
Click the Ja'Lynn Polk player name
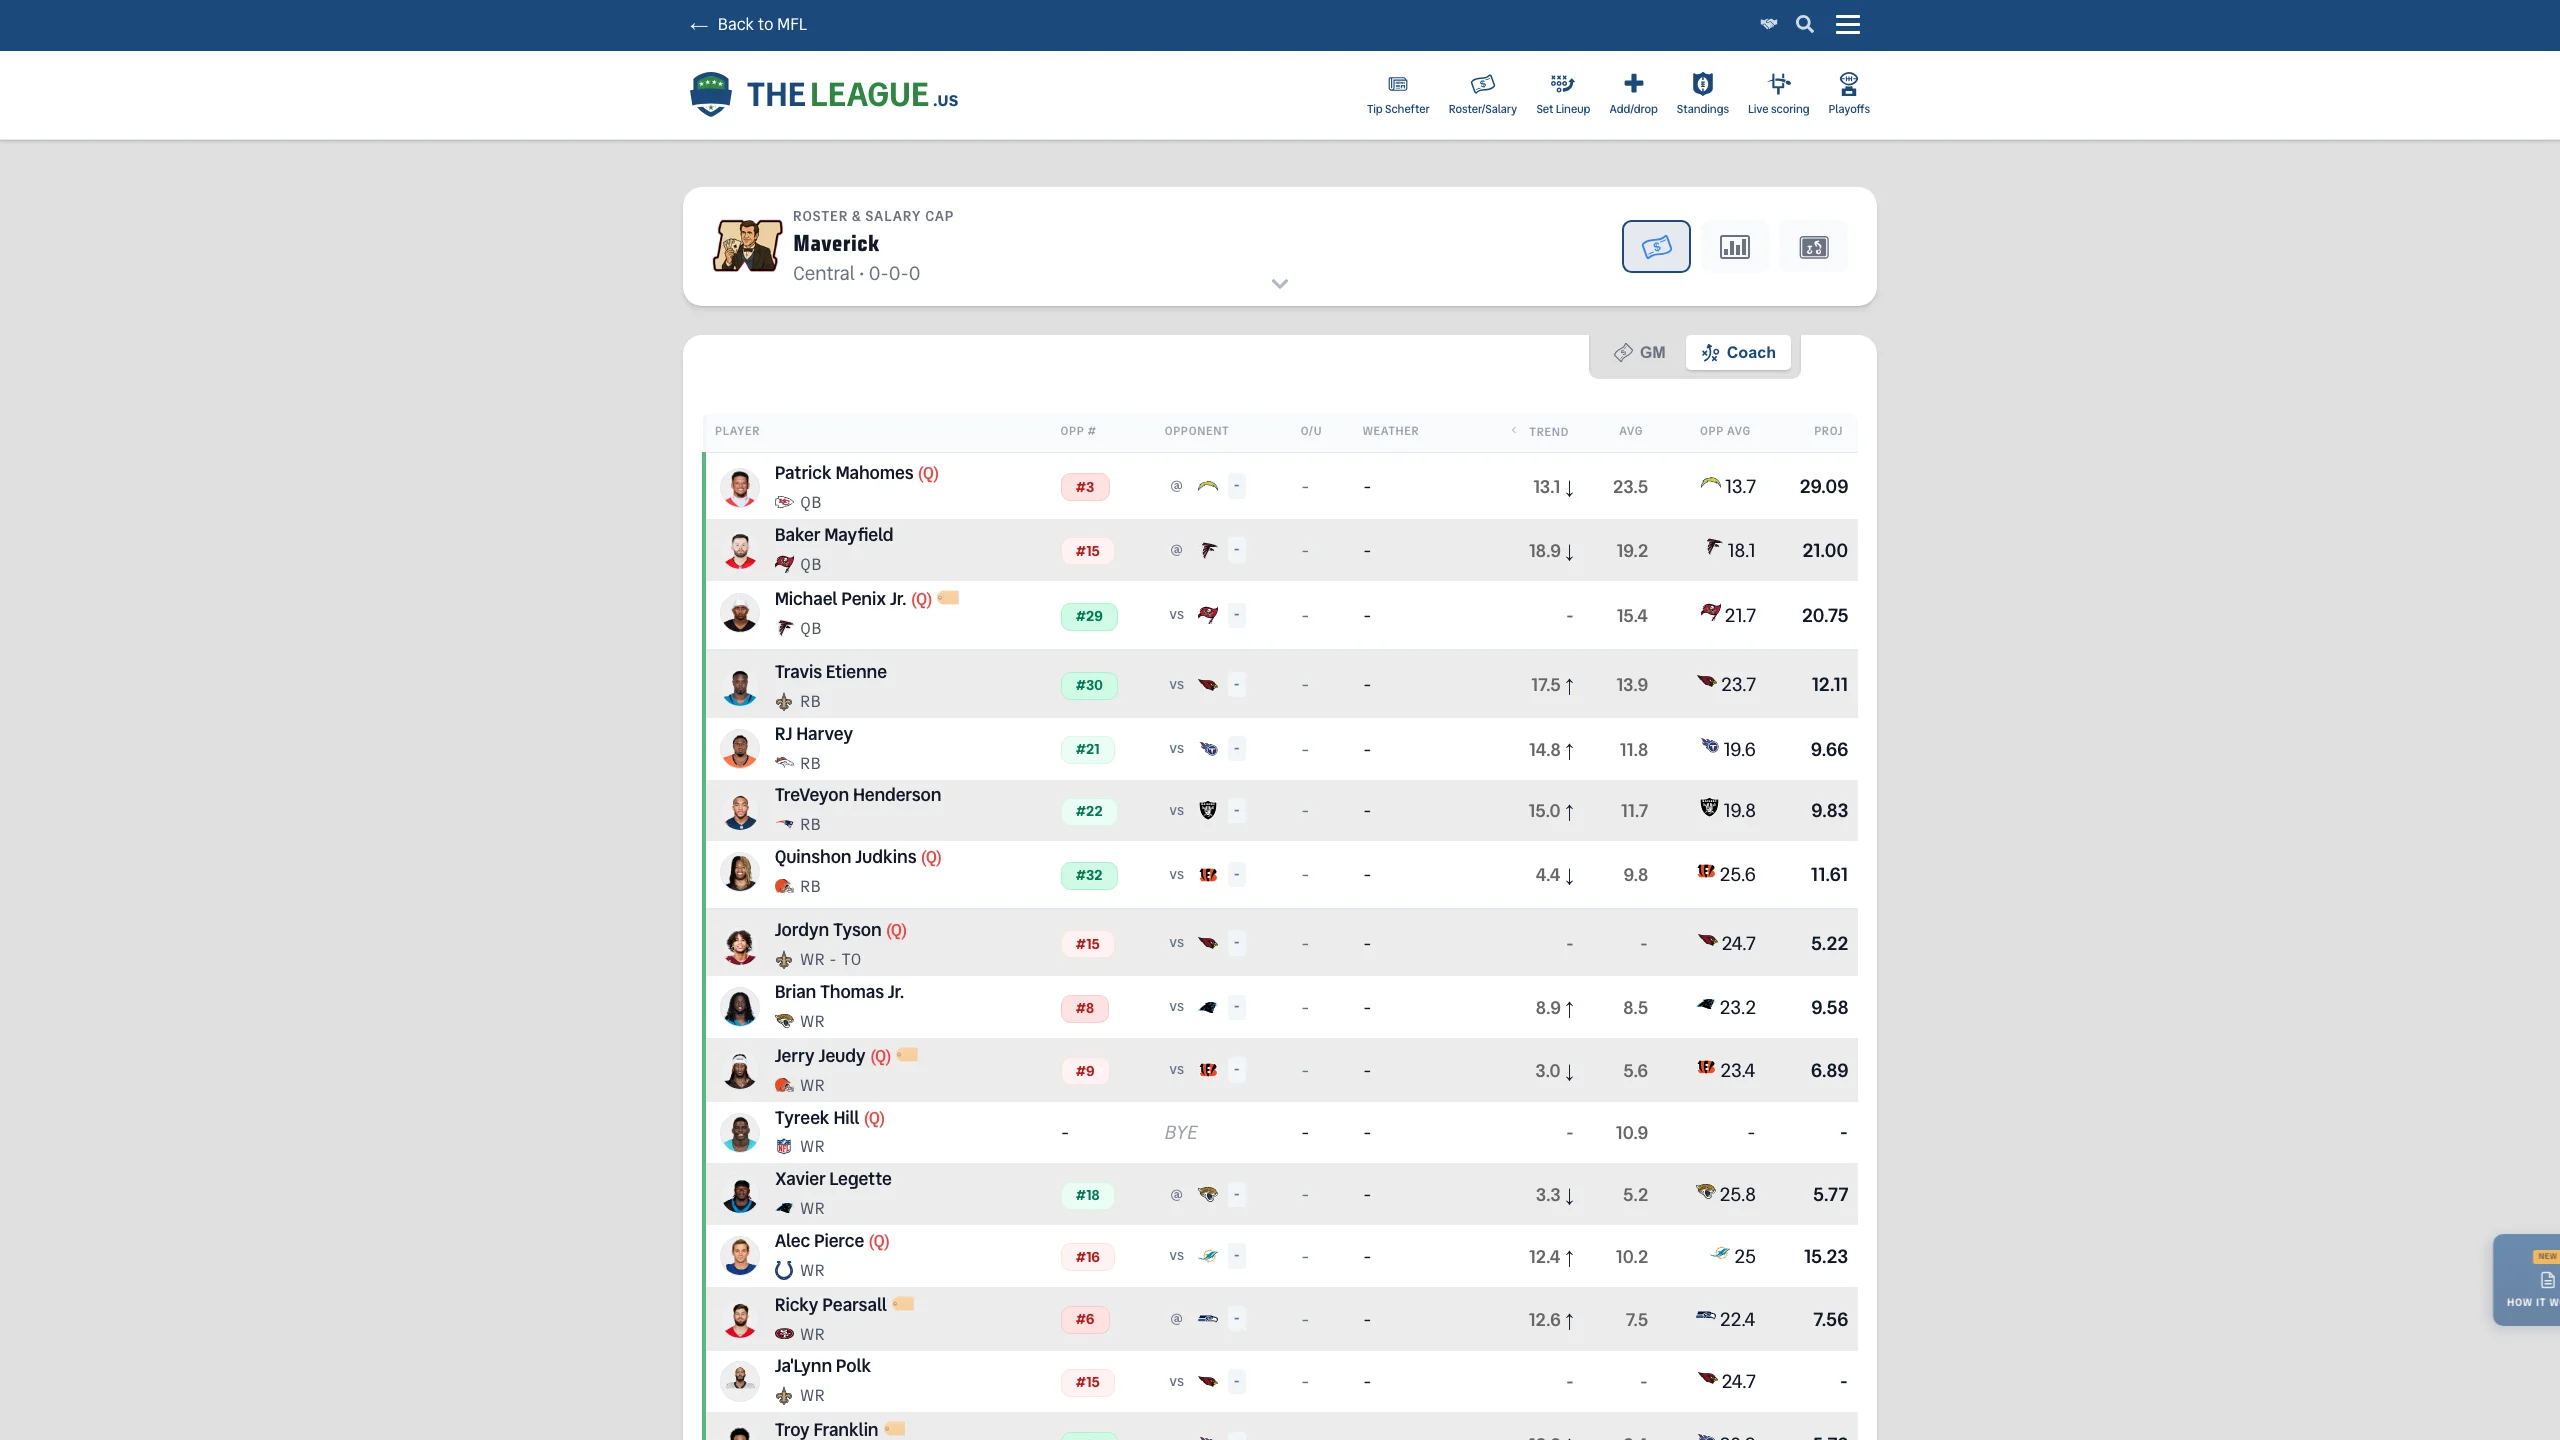822,1366
